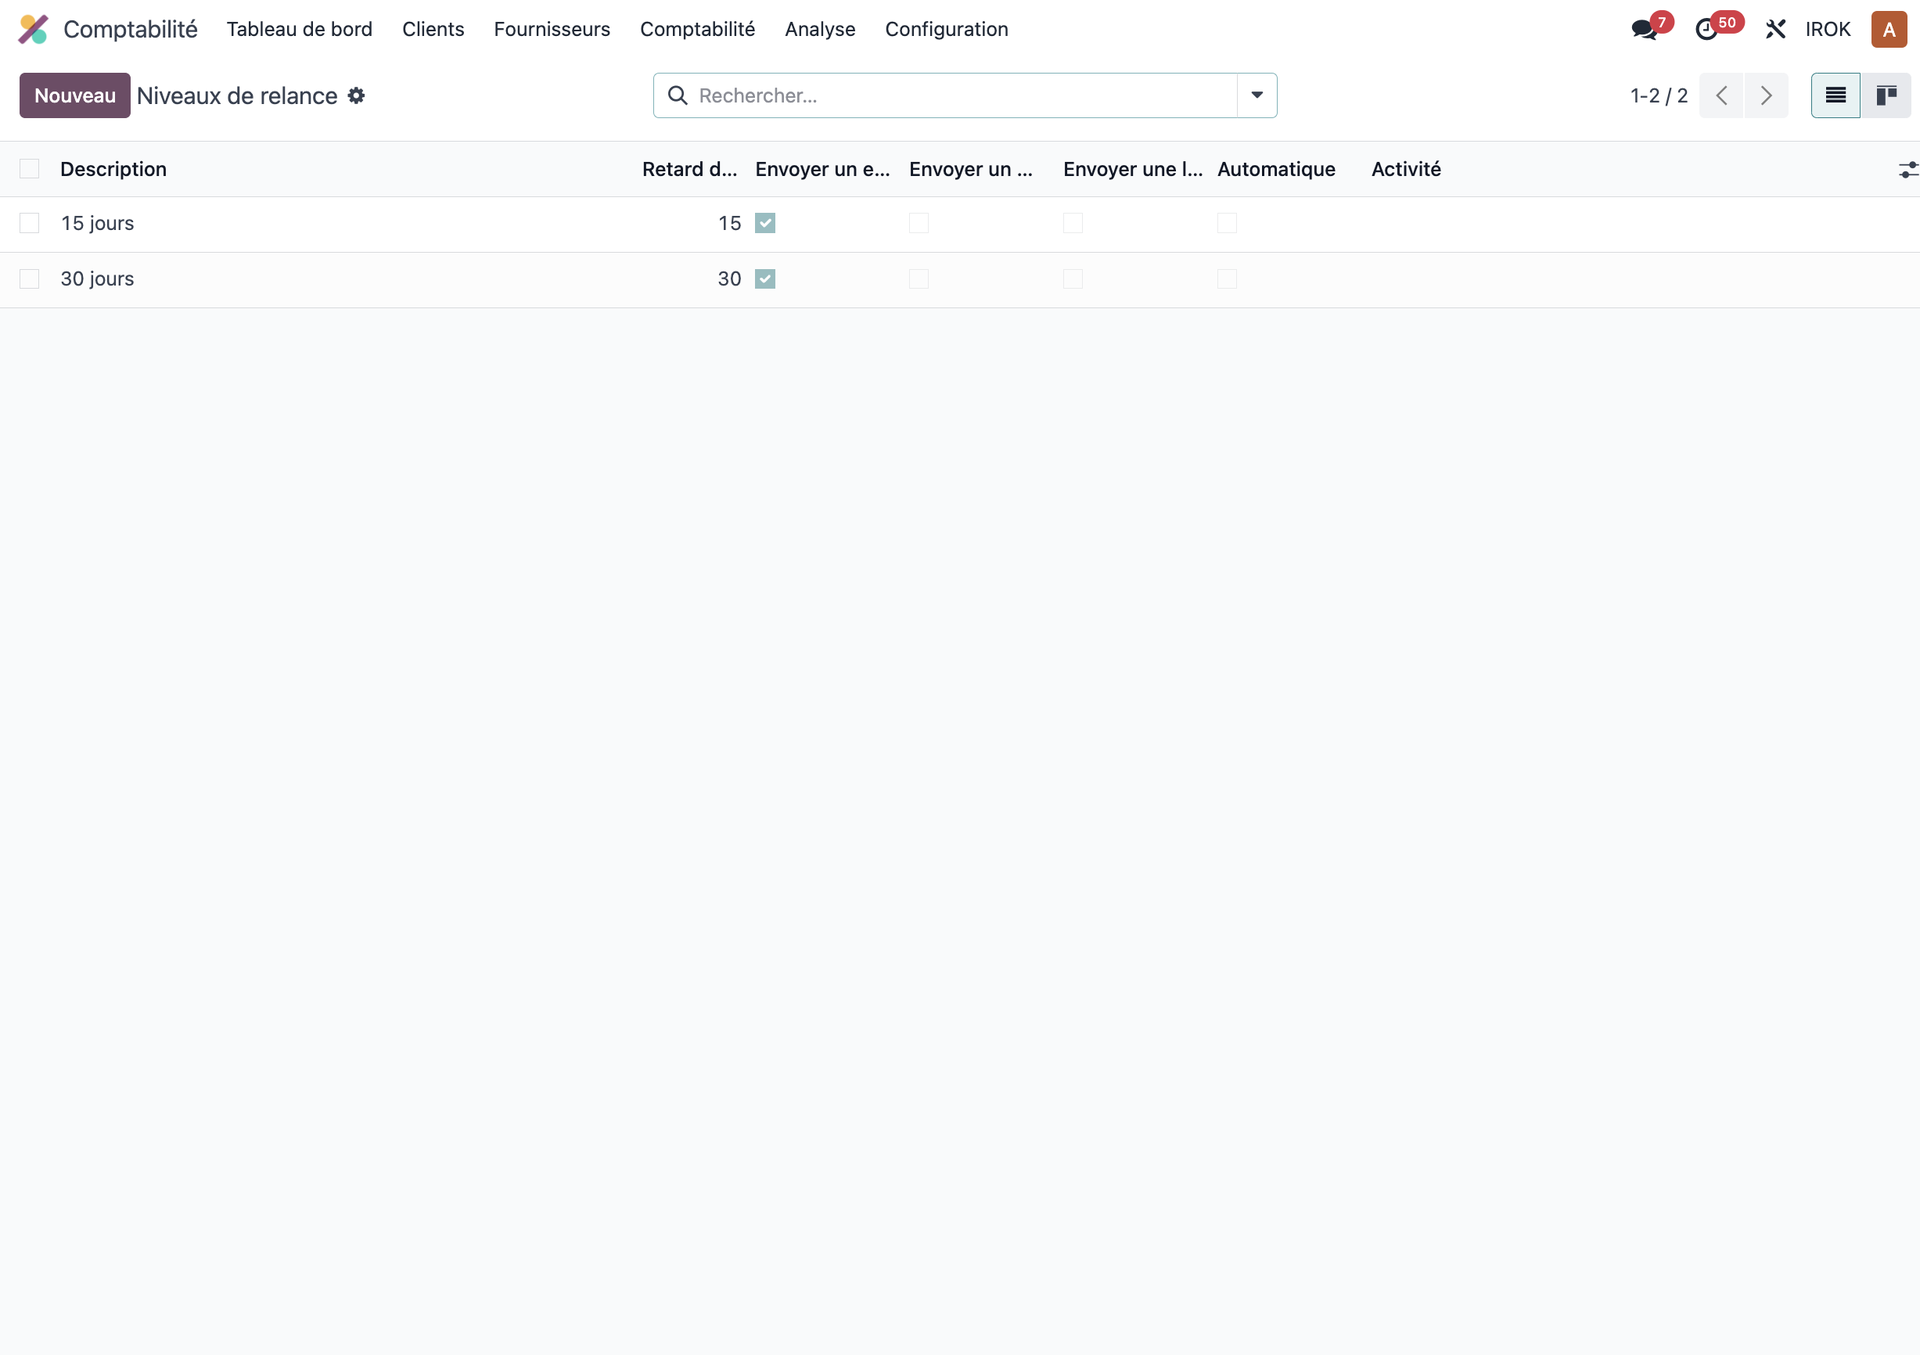Select the 15 jours row checkbox
Viewport: 1920px width, 1355px height.
30,223
